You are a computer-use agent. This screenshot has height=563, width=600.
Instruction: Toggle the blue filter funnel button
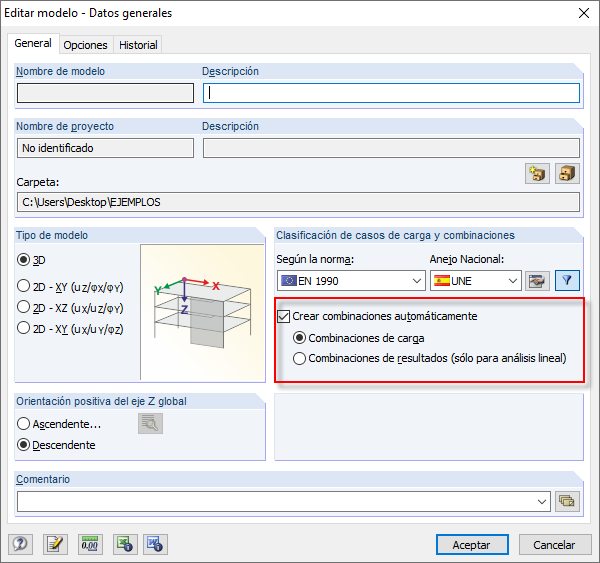pos(567,281)
